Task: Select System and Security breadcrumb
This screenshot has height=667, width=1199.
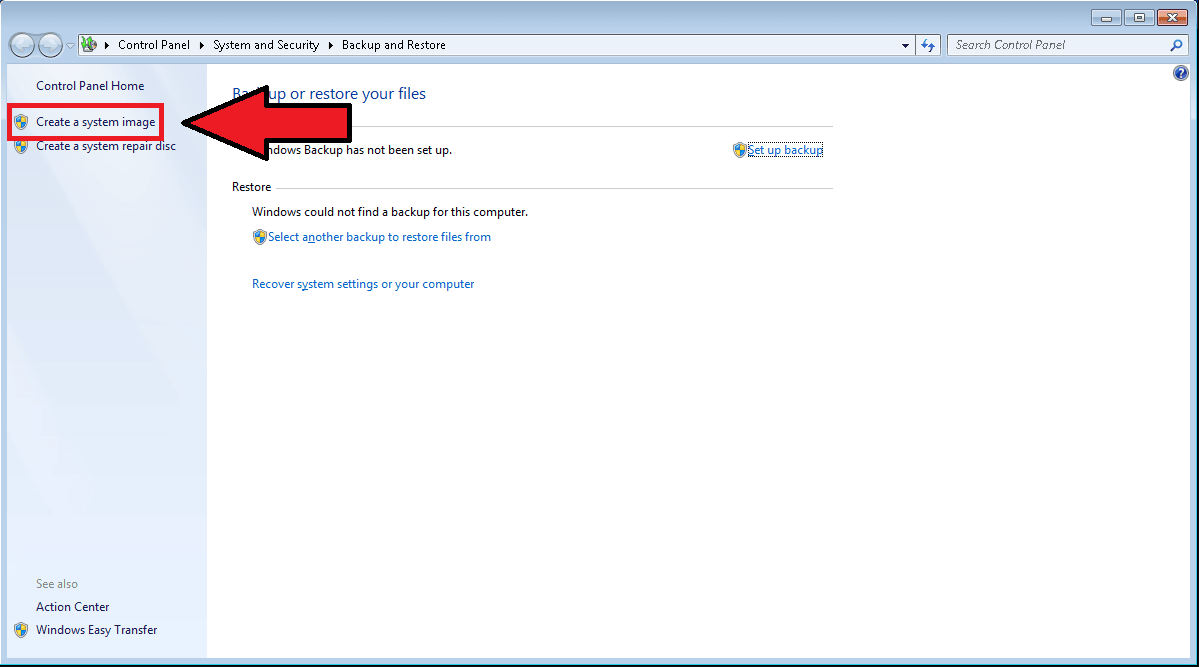Action: point(266,45)
